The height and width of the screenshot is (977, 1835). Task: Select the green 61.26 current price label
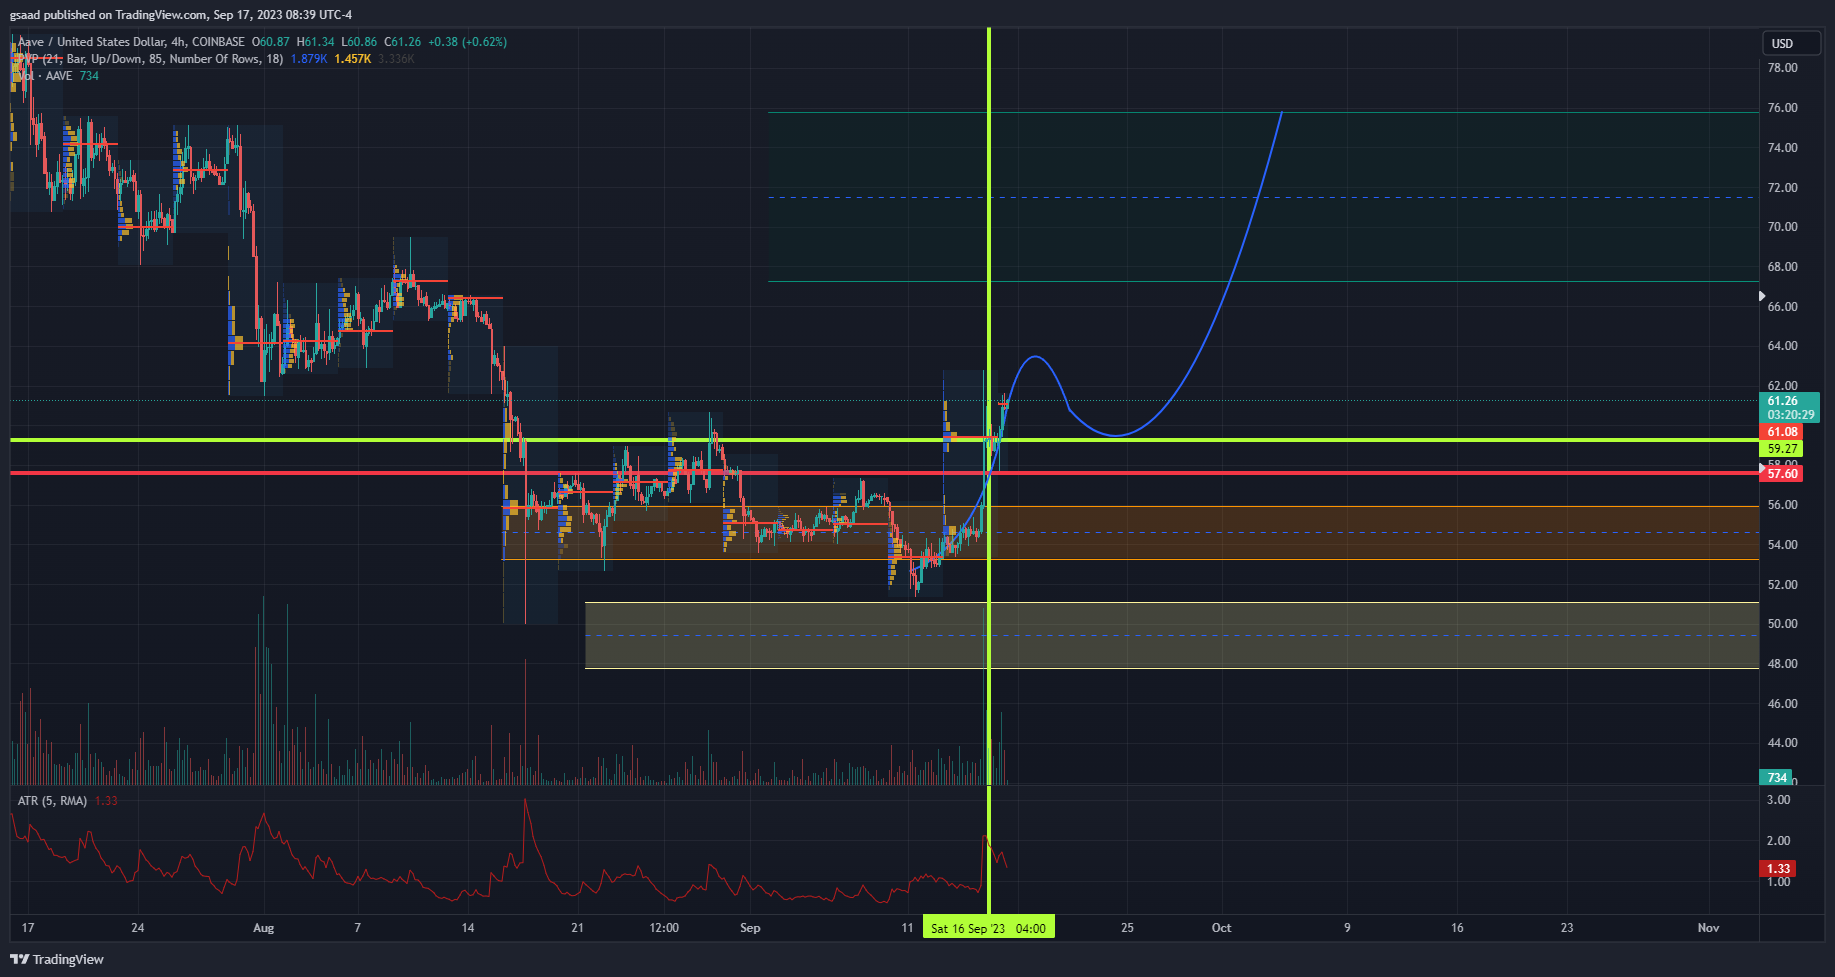(x=1782, y=401)
